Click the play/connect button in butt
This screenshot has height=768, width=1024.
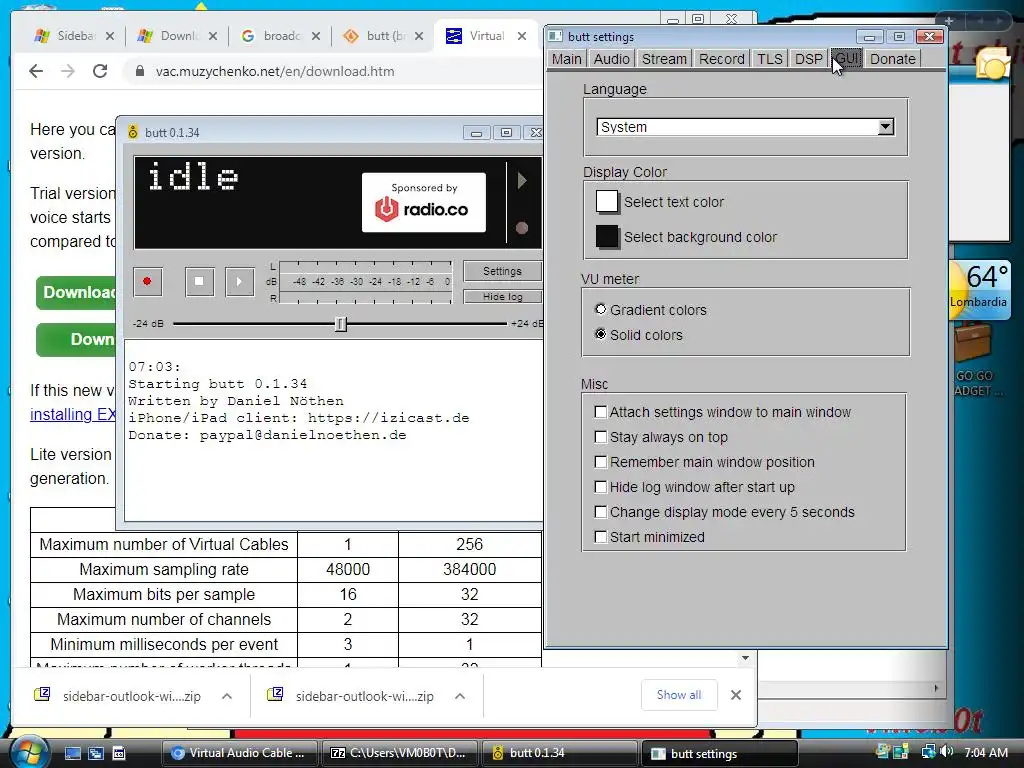coord(239,281)
